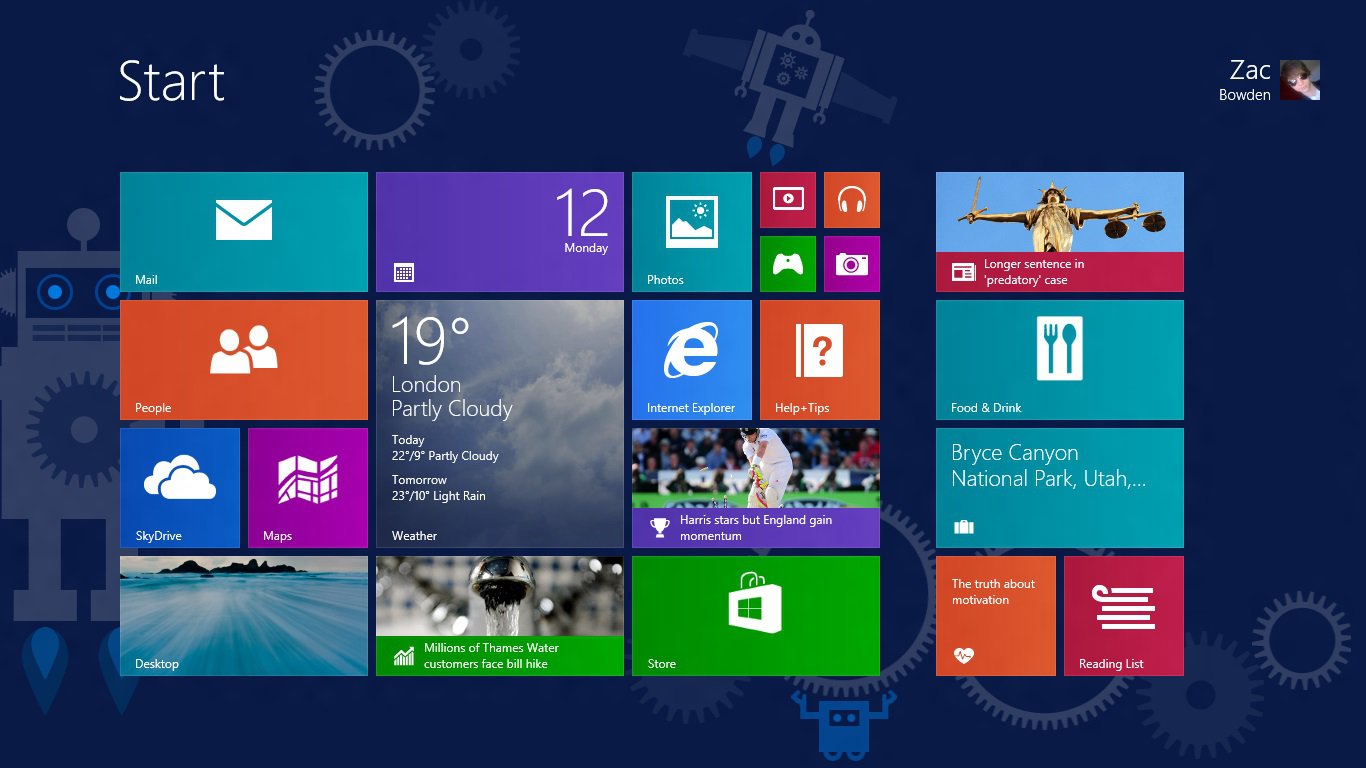Open the Food & Drink tile
Image resolution: width=1366 pixels, height=768 pixels.
pos(1060,360)
